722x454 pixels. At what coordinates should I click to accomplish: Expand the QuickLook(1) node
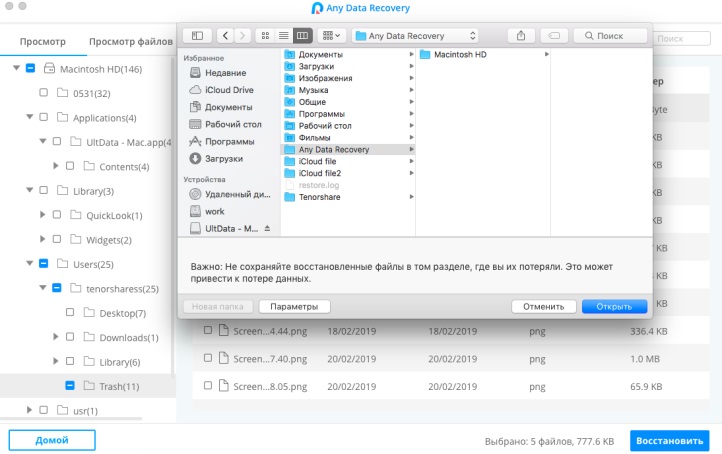point(42,215)
